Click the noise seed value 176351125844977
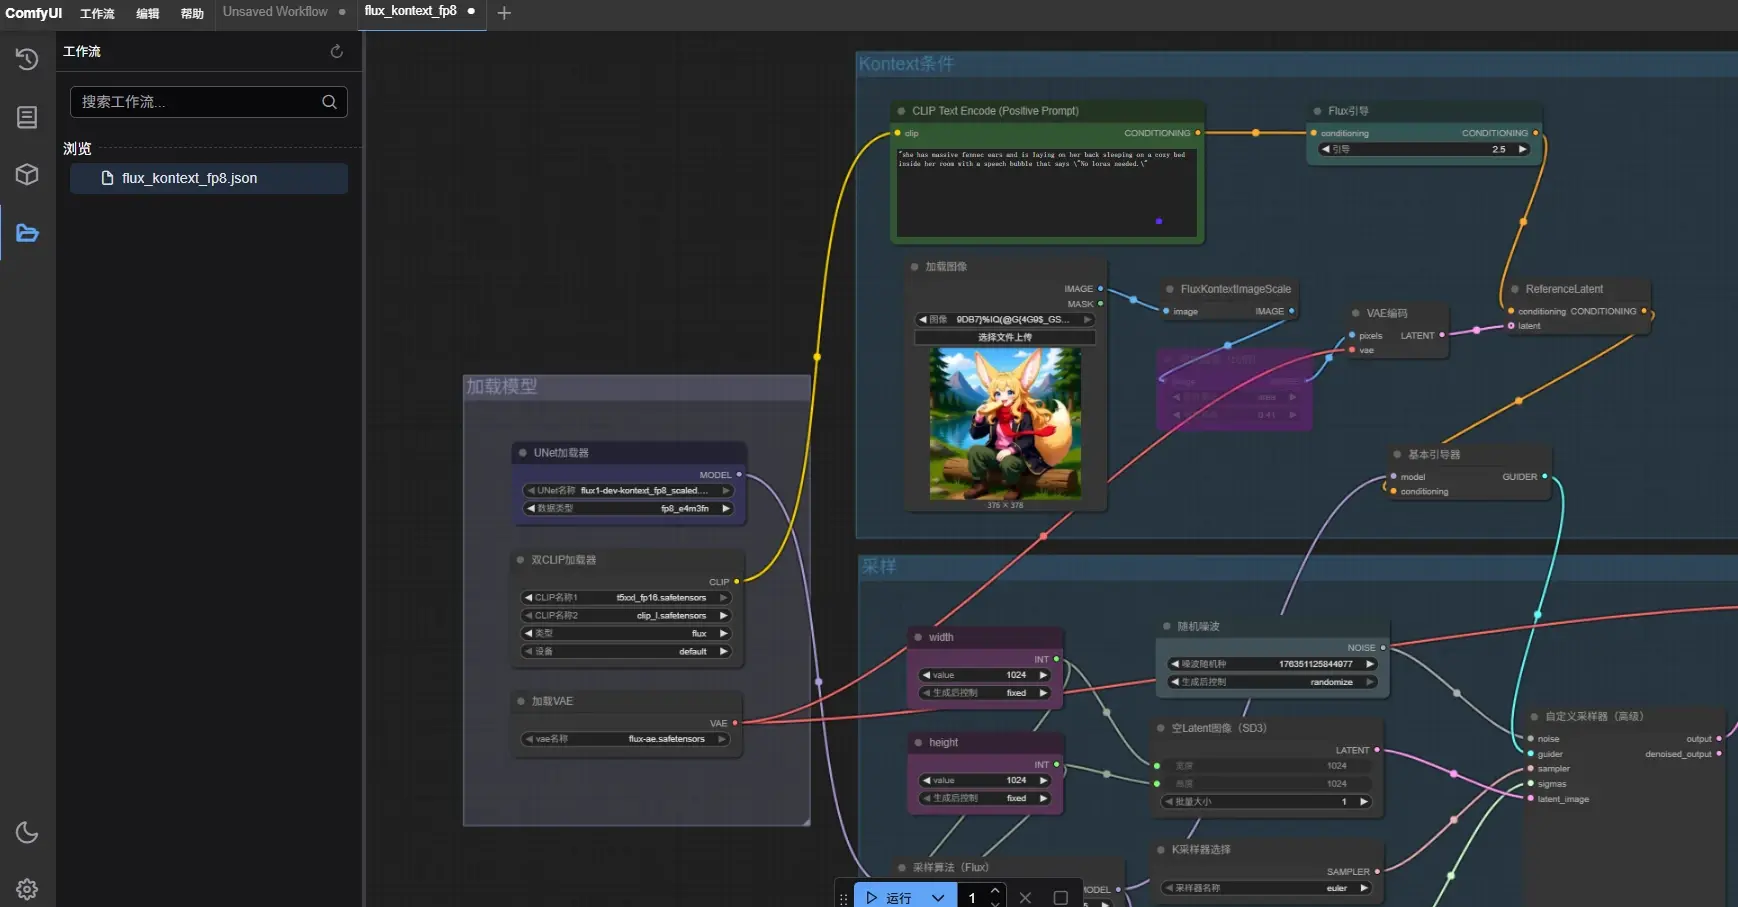Screen dimensions: 1738x907 [x=1315, y=664]
